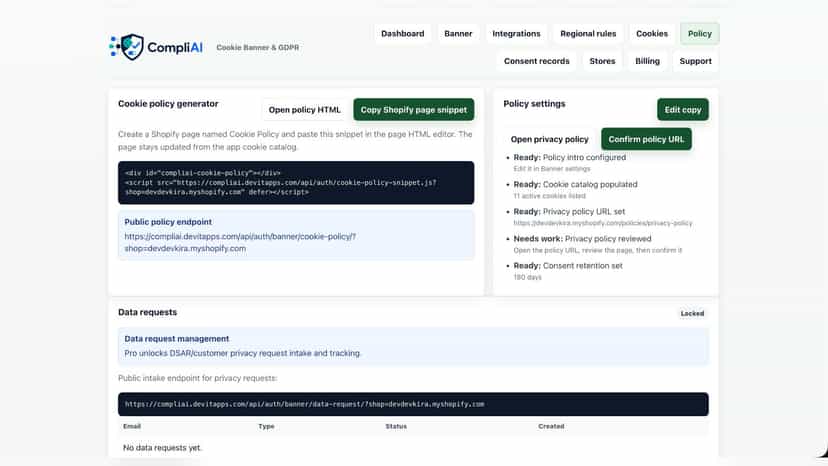Follow the public policy endpoint URL
828x466 pixels.
[240, 243]
